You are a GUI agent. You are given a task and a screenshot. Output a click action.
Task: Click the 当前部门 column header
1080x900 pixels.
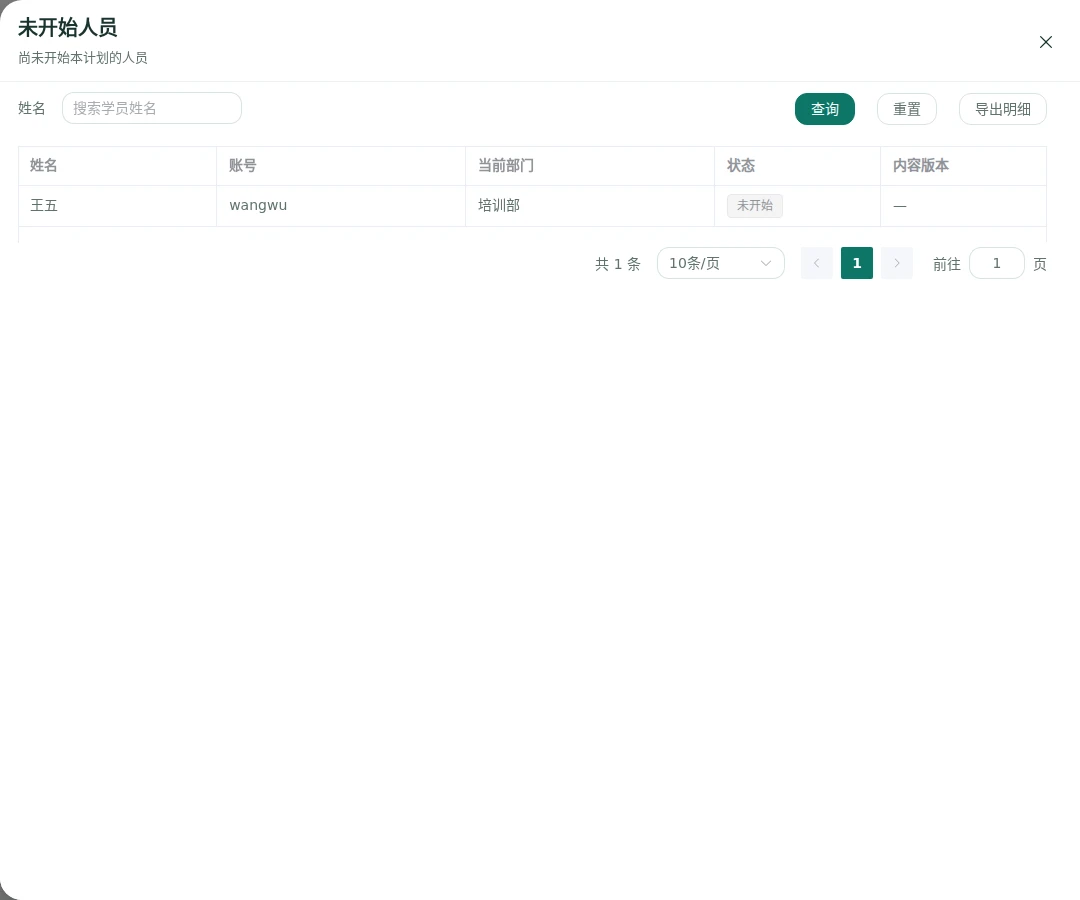pos(590,165)
